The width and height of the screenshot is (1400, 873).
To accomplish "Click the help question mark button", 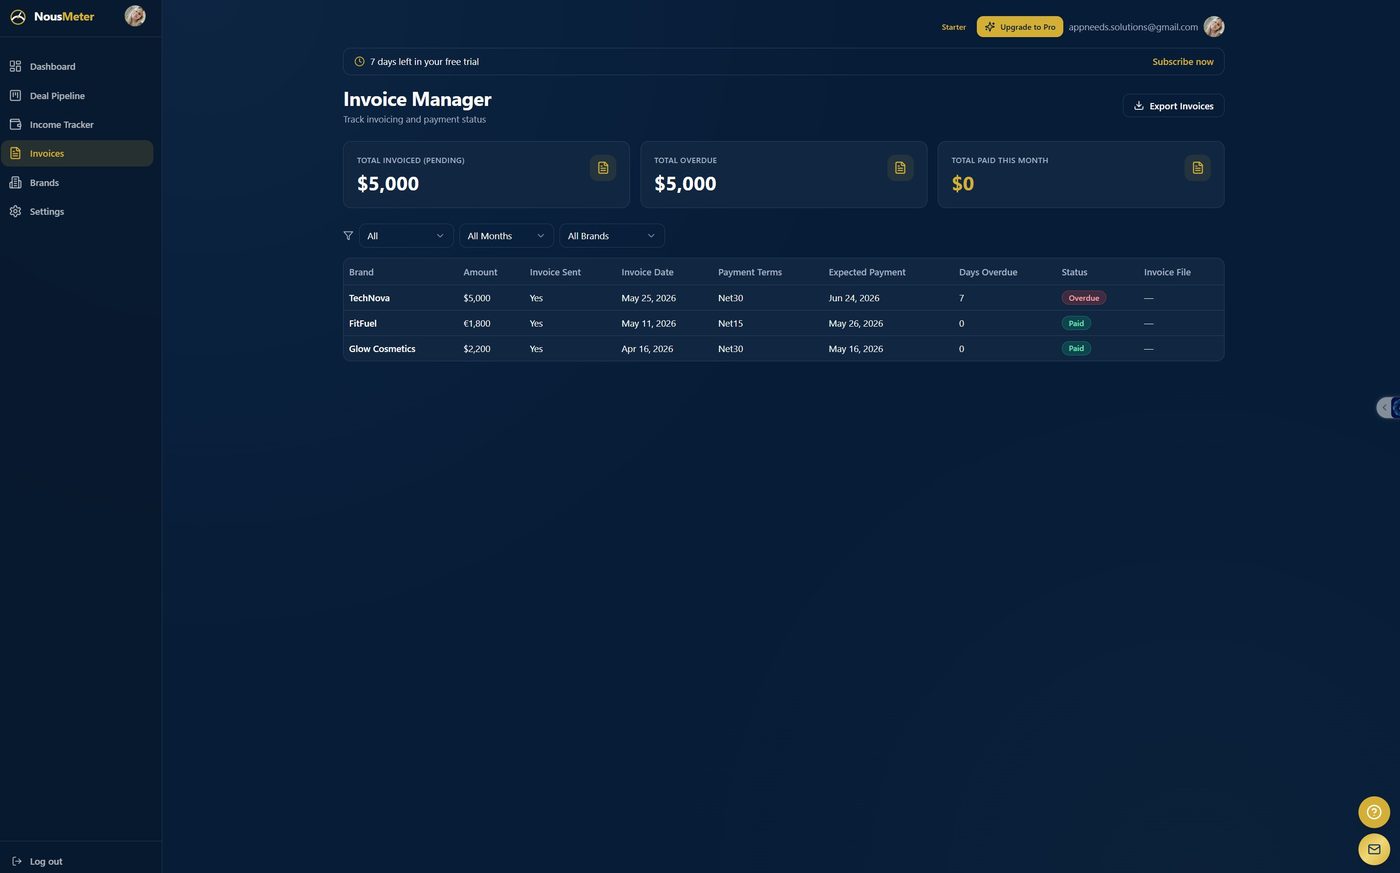I will 1374,812.
